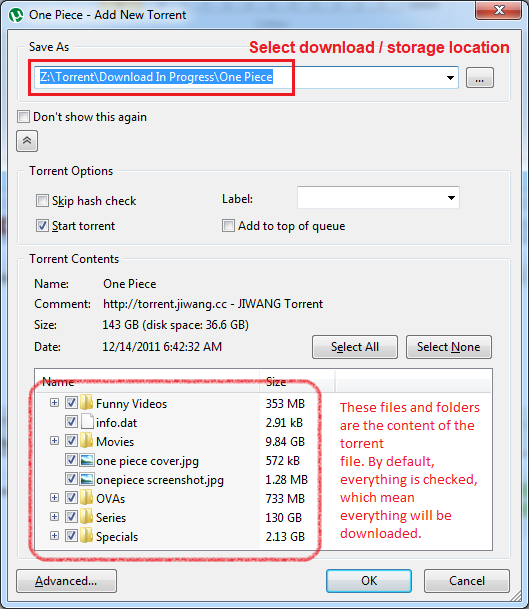Expand the Movies folder tree node
The height and width of the screenshot is (609, 529).
pos(54,441)
